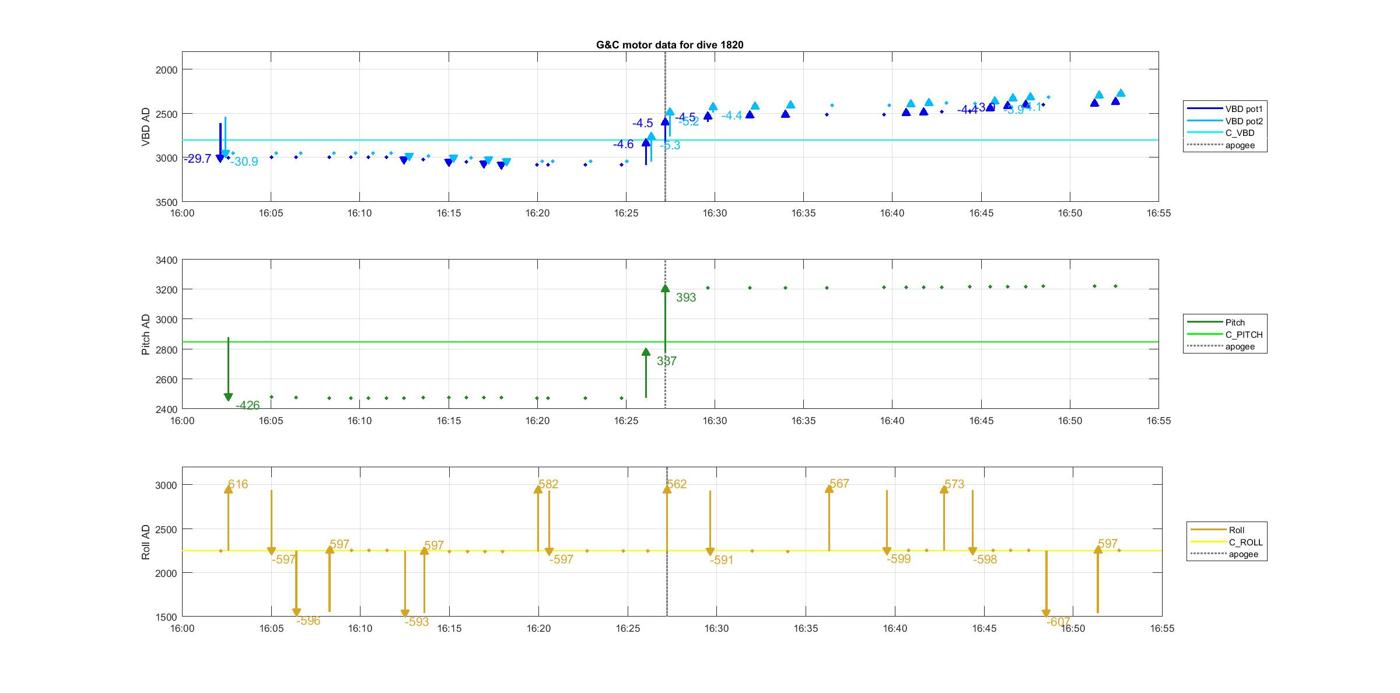Click the '-30.9' VBD data label
Image resolution: width=1400 pixels, height=693 pixels.
click(244, 162)
